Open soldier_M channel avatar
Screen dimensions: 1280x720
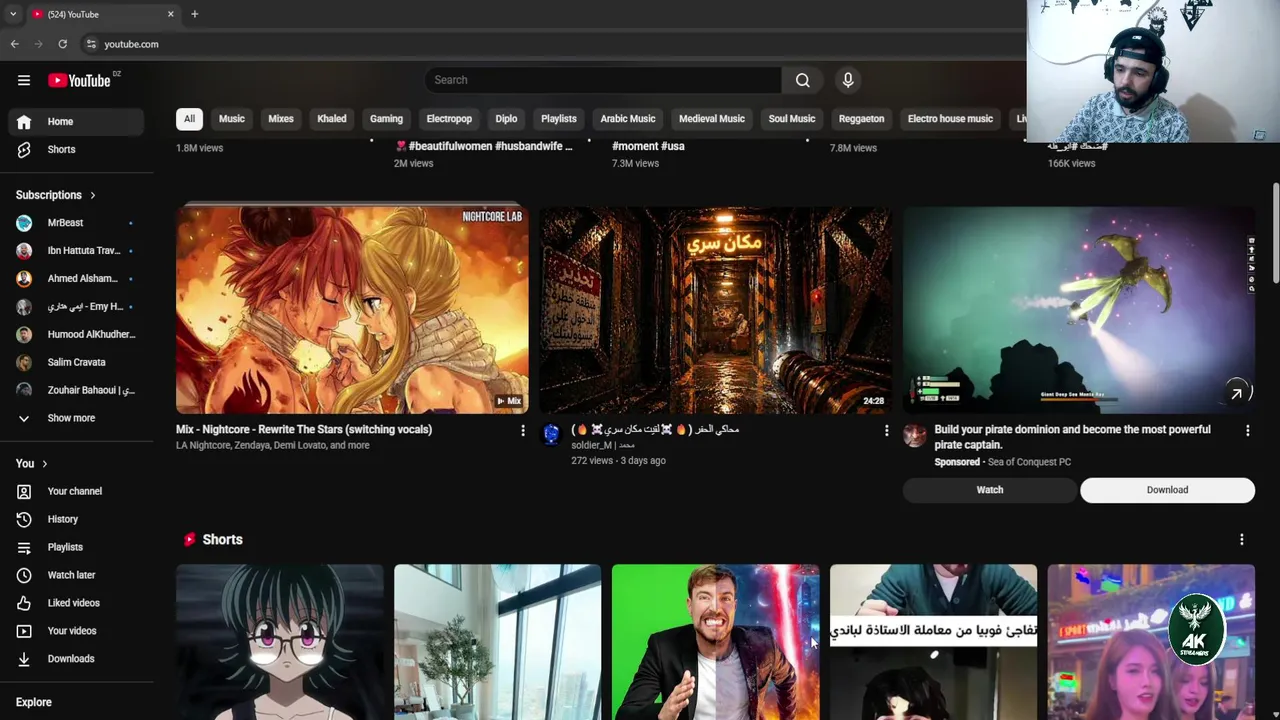552,434
